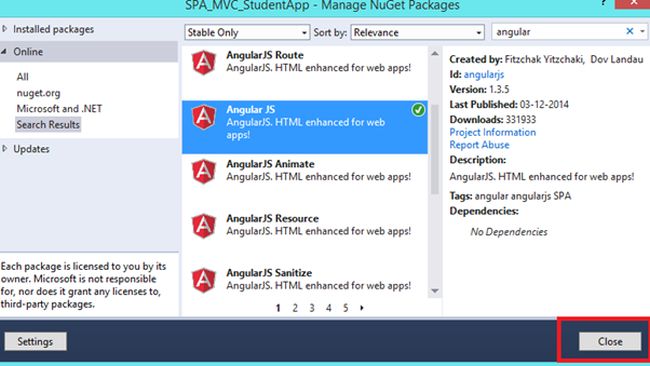Image resolution: width=650 pixels, height=366 pixels.
Task: Click the No Dependencies text
Action: tap(509, 232)
